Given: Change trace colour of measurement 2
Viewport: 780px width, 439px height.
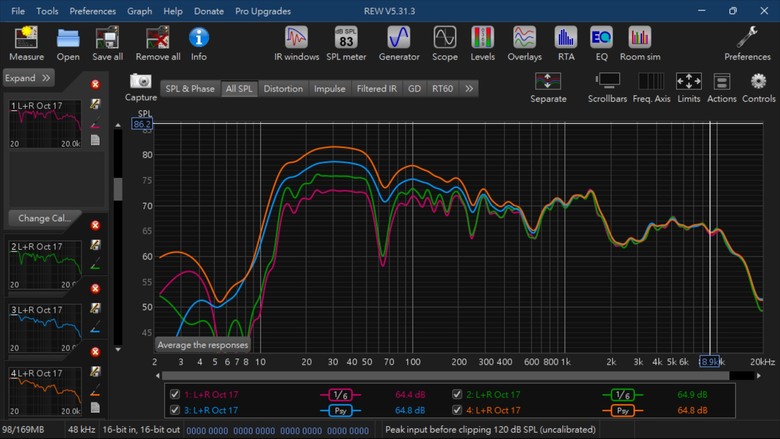Looking at the screenshot, I should pos(95,263).
